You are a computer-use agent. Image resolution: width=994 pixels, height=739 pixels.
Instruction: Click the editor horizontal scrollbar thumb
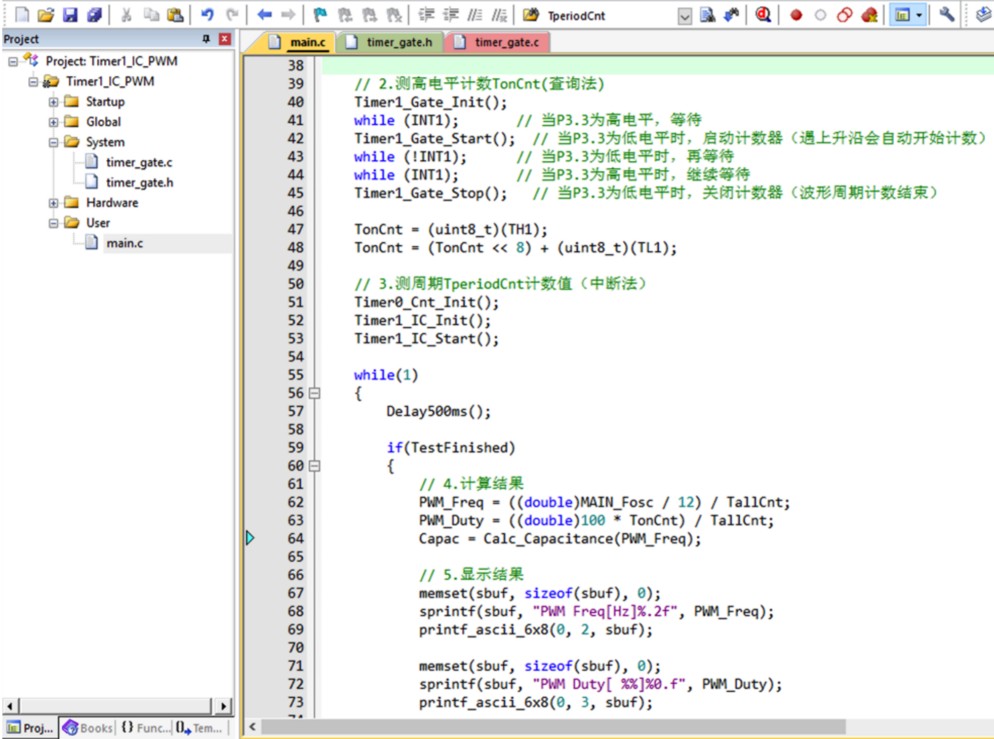click(x=553, y=727)
